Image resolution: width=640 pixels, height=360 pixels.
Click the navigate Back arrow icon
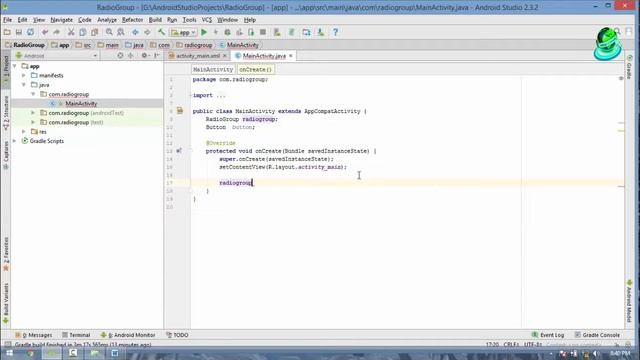coord(135,32)
